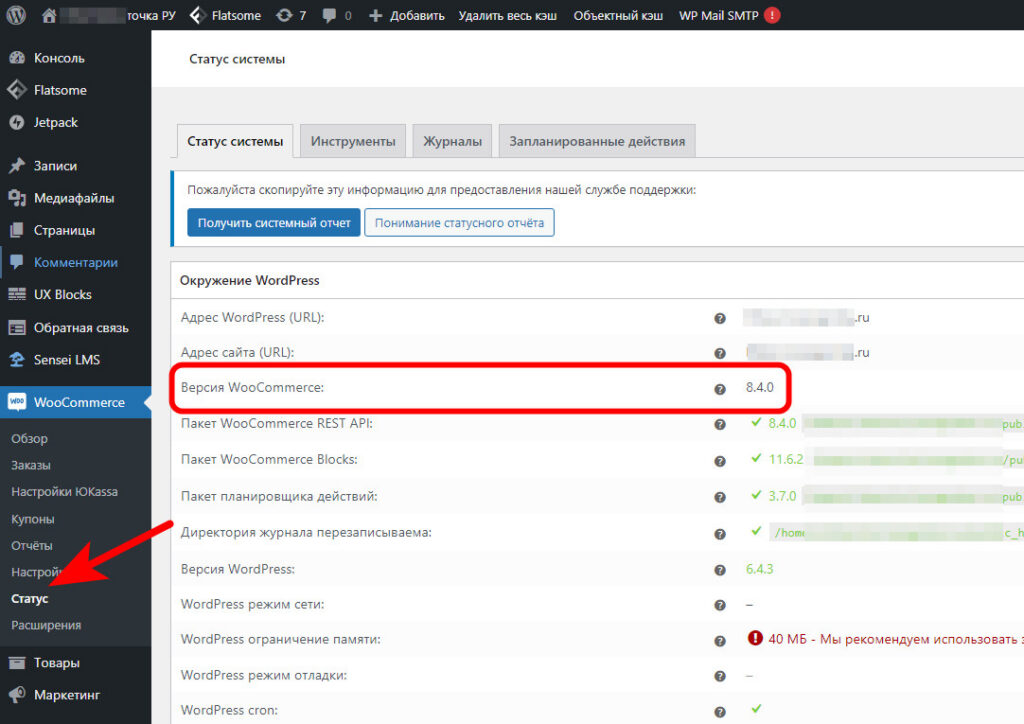Click help icon for Версия WordPress
This screenshot has width=1024, height=724.
click(x=720, y=570)
